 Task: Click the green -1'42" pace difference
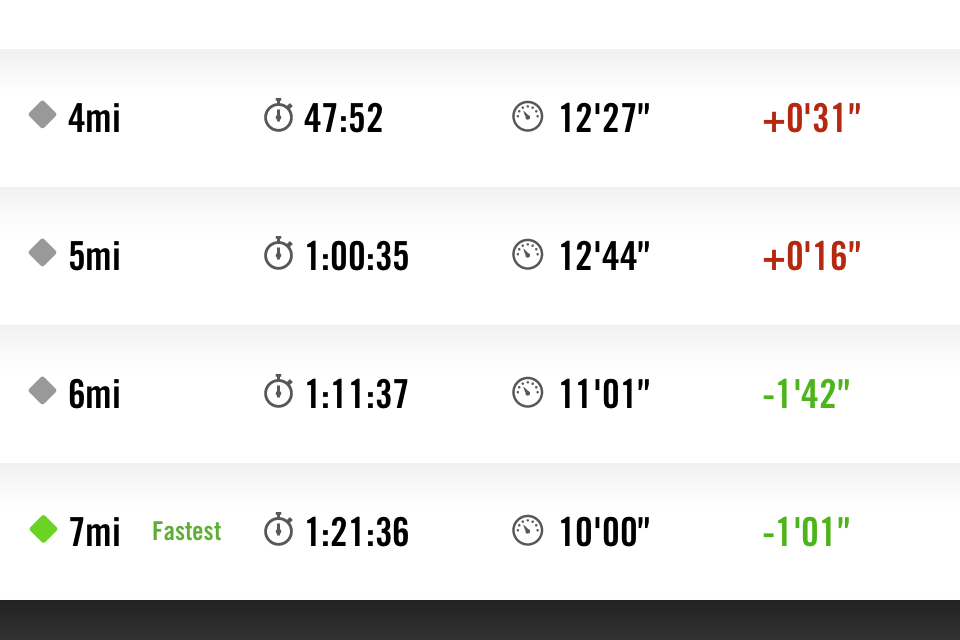[x=806, y=394]
